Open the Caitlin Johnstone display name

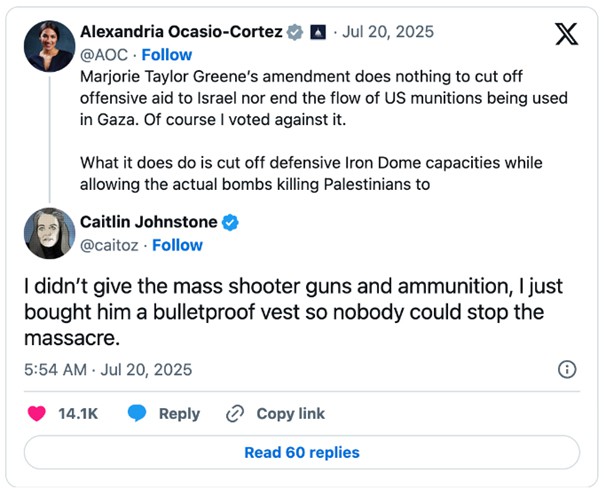pos(149,222)
